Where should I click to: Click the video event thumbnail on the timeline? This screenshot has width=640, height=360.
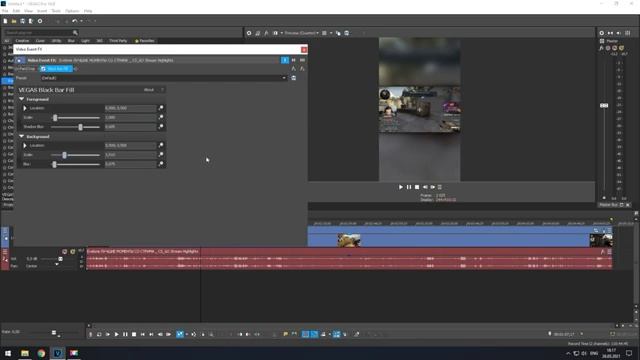click(349, 240)
